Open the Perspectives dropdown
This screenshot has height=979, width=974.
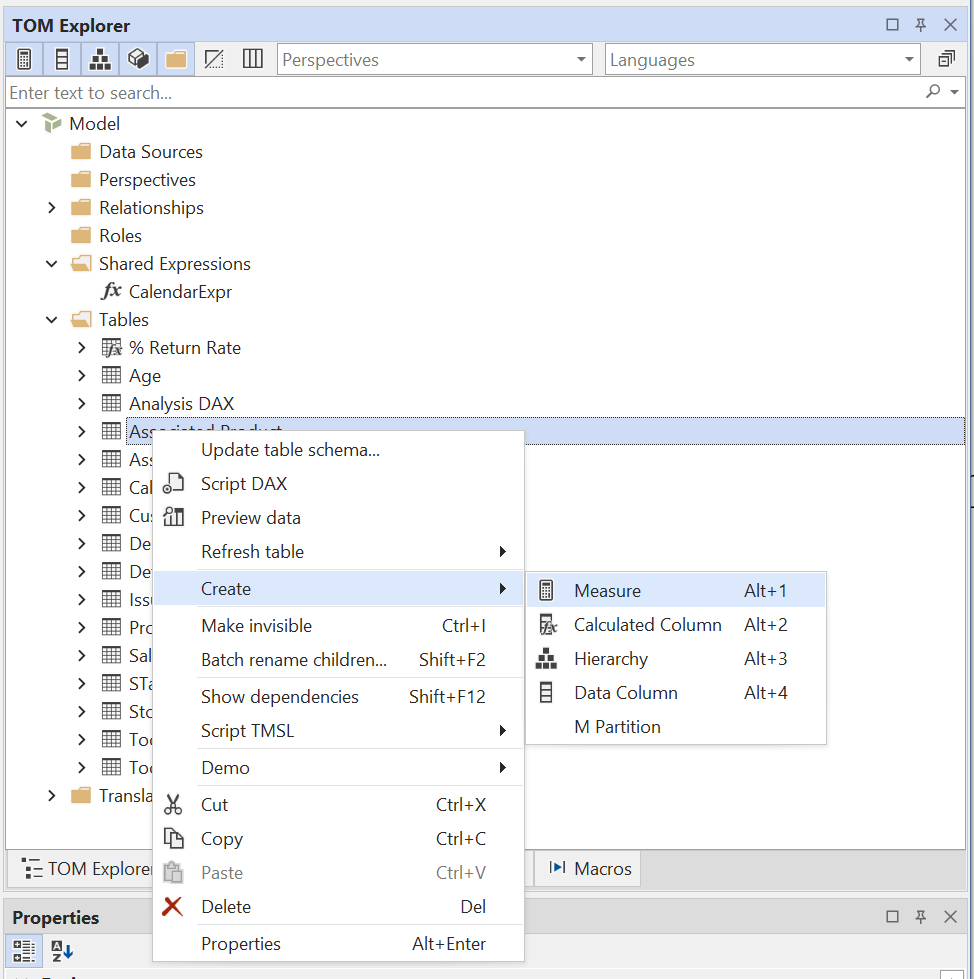pos(435,60)
